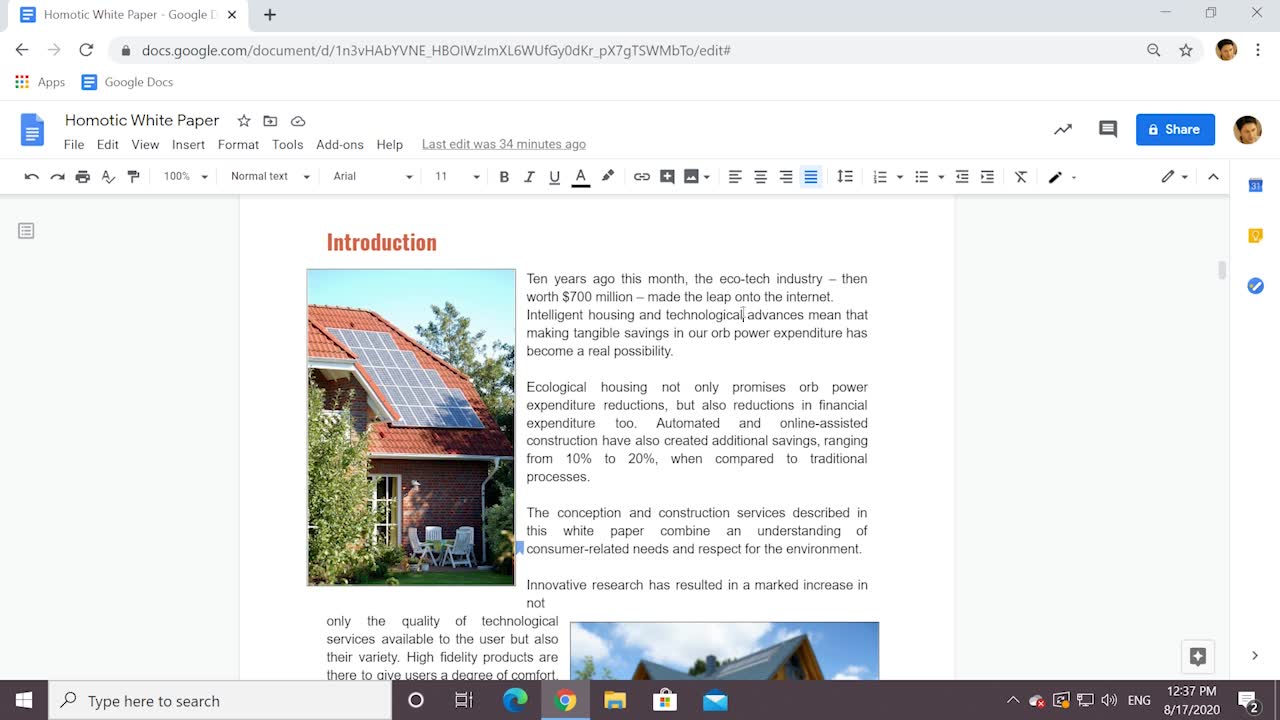Increase indent using toolbar icon
1280x720 pixels.
(x=987, y=177)
